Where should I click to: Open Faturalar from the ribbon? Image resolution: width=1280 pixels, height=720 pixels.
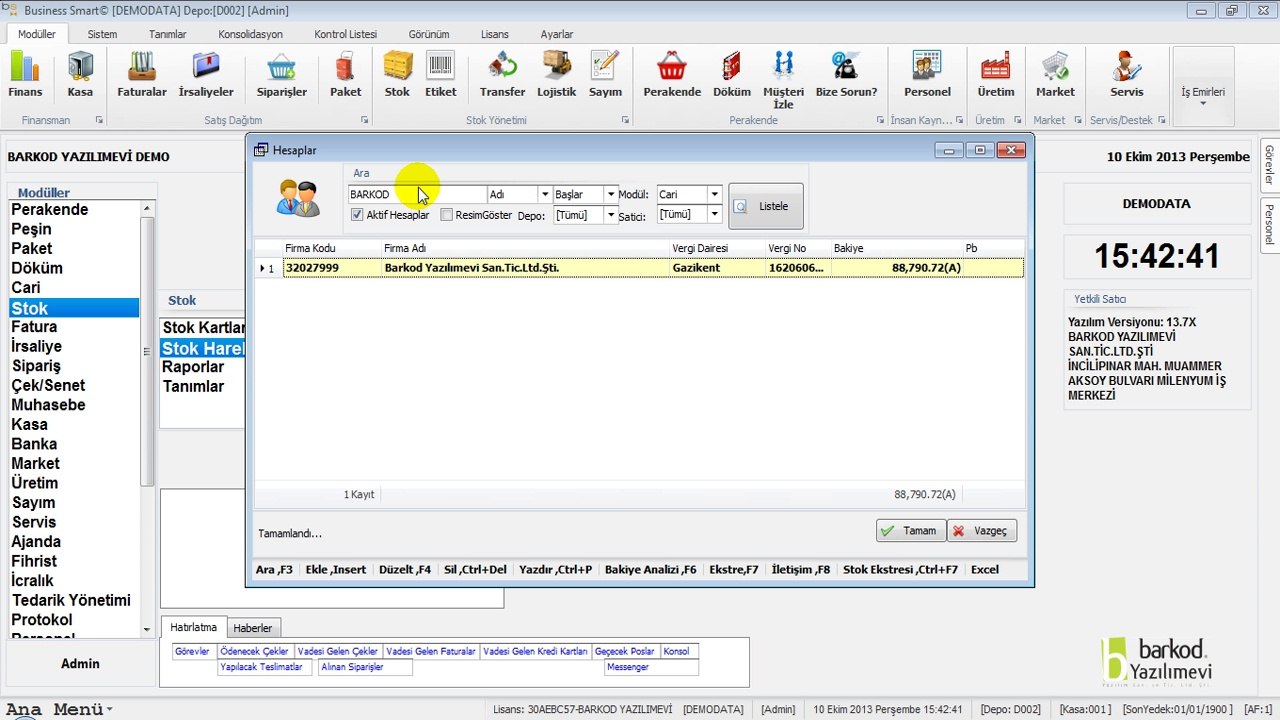[142, 75]
